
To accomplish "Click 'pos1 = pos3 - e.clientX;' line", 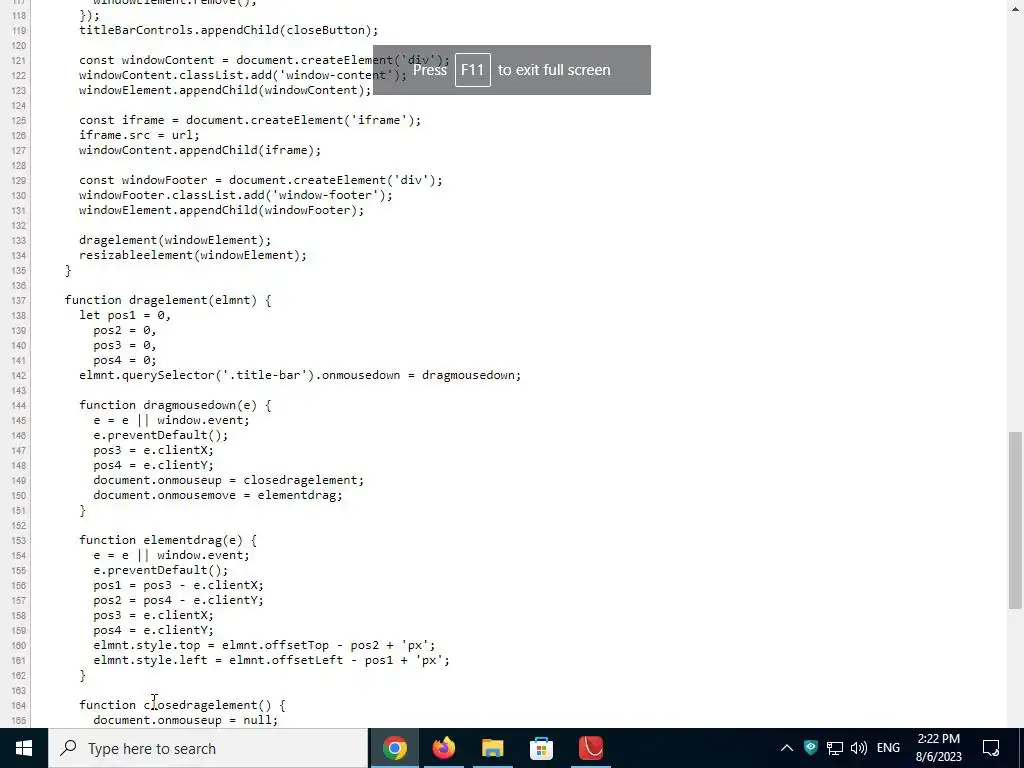I will pos(178,585).
